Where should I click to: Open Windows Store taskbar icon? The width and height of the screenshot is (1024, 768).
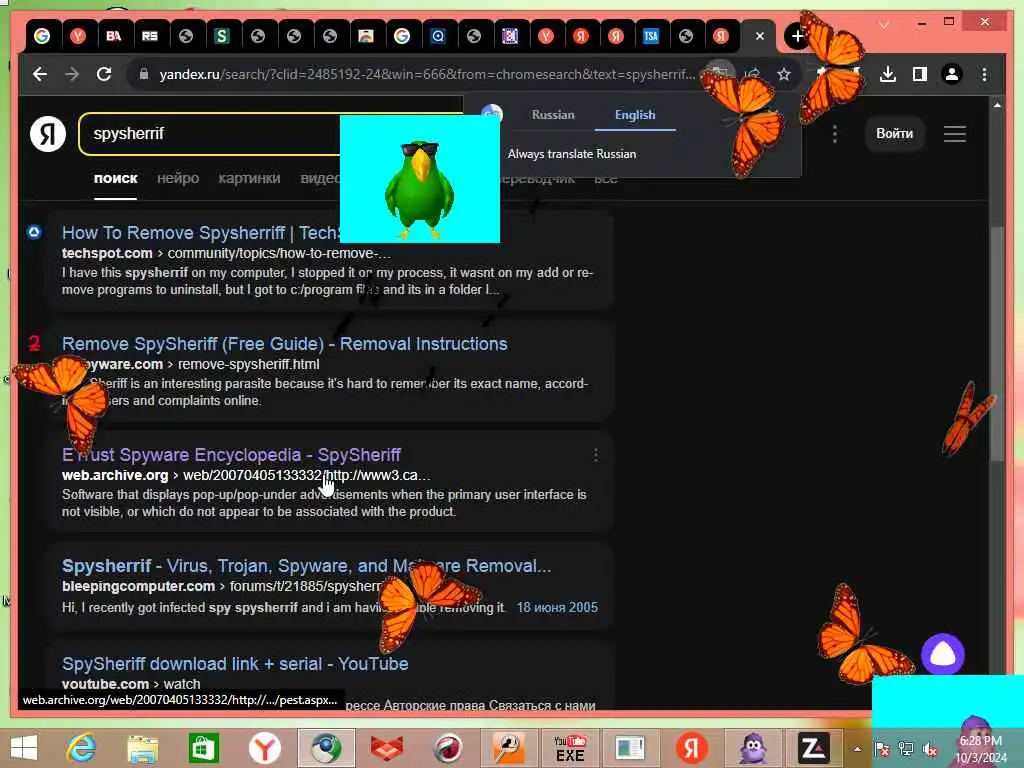point(203,748)
